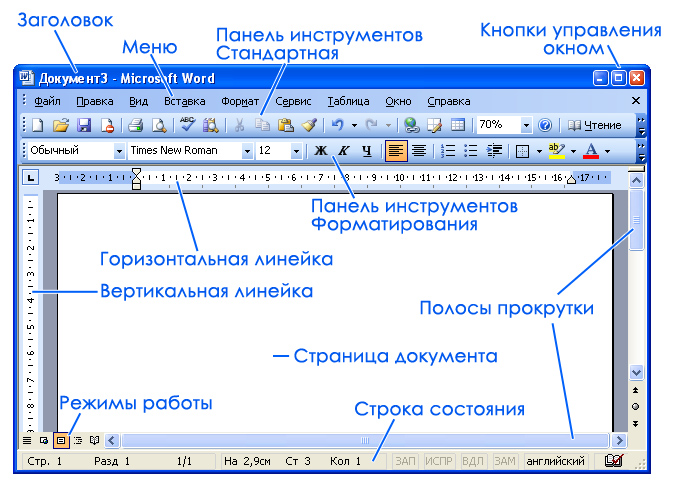
Task: Click spelling status book icon in status bar
Action: (614, 461)
